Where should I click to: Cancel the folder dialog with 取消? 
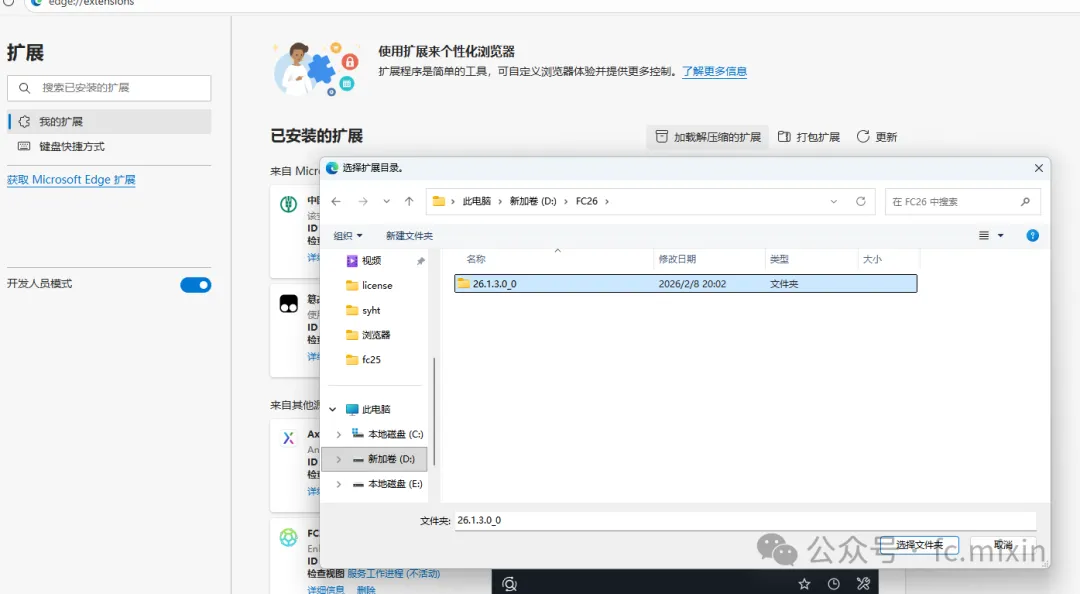click(1003, 545)
